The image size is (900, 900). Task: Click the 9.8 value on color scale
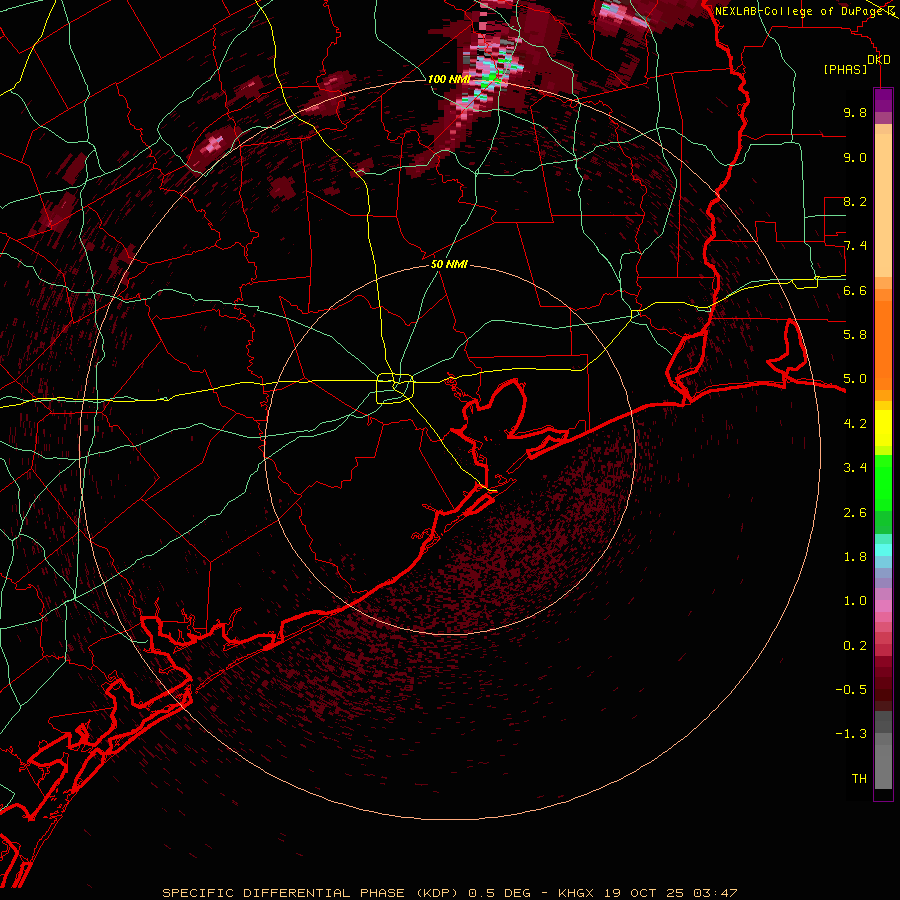(855, 112)
